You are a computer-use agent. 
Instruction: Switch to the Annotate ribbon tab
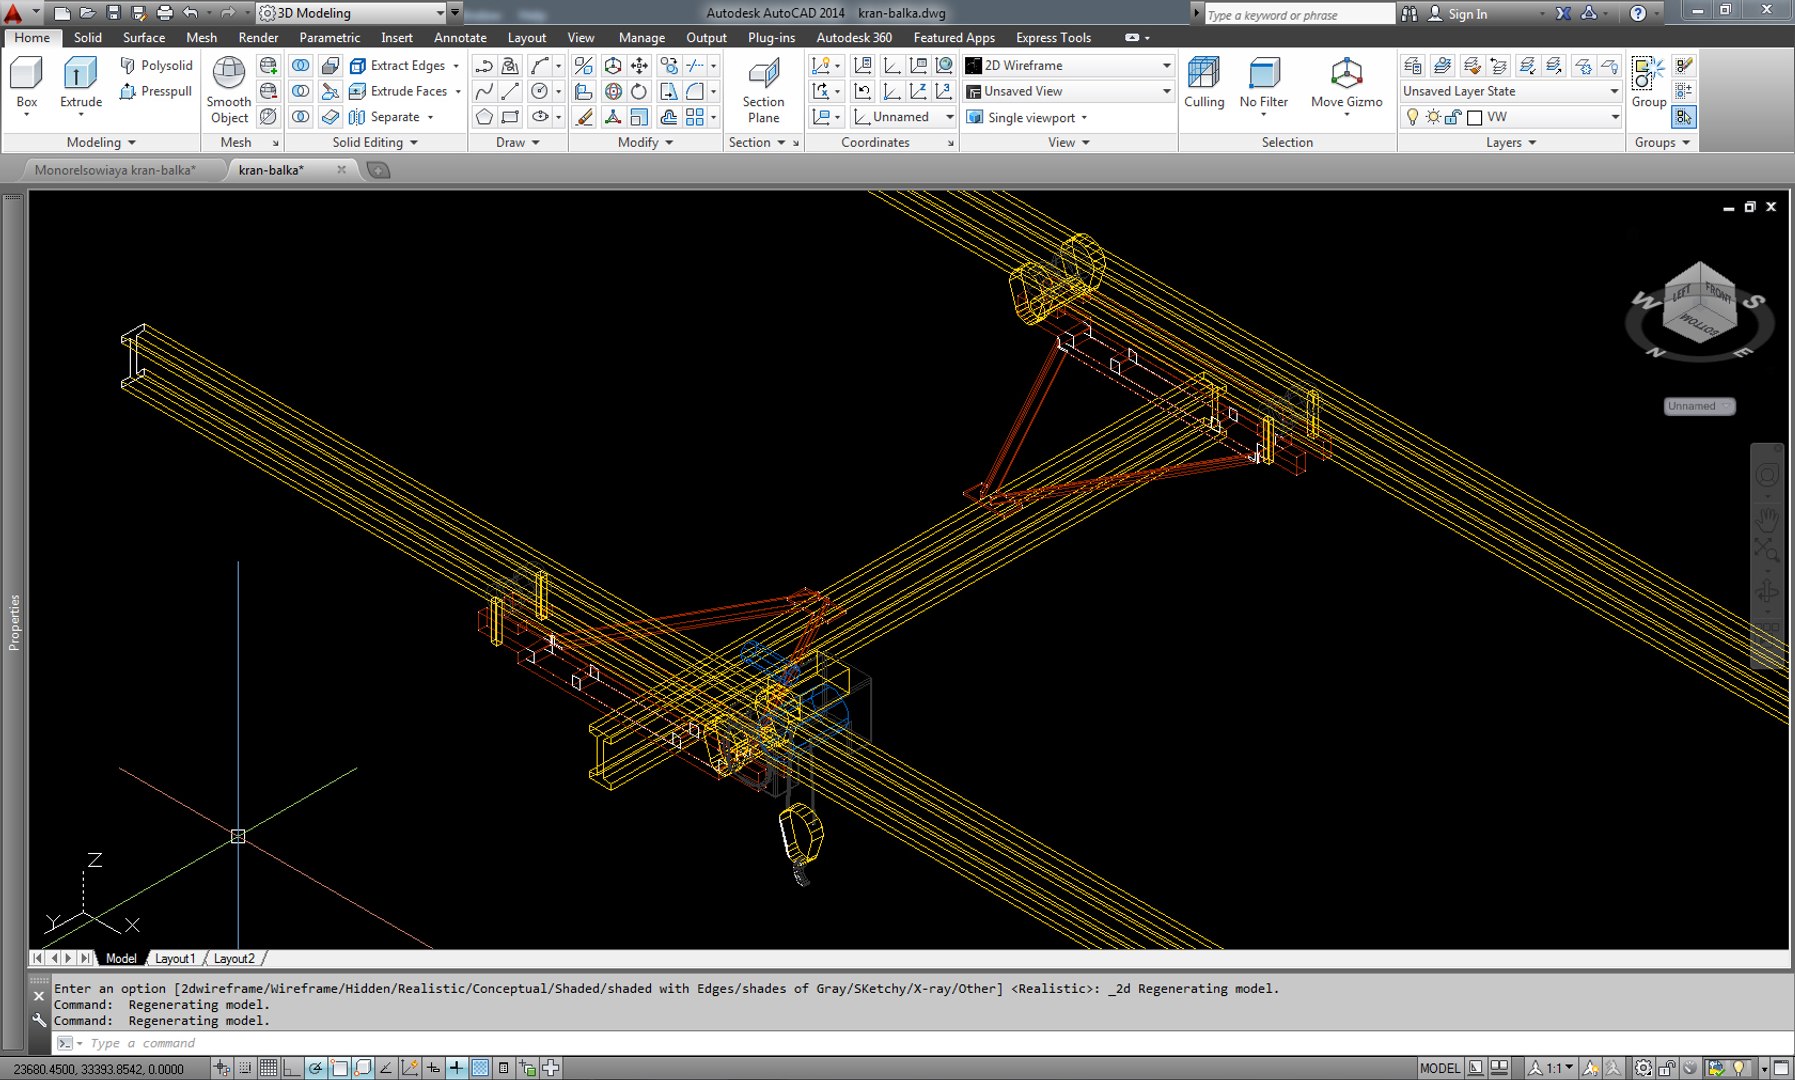(460, 37)
